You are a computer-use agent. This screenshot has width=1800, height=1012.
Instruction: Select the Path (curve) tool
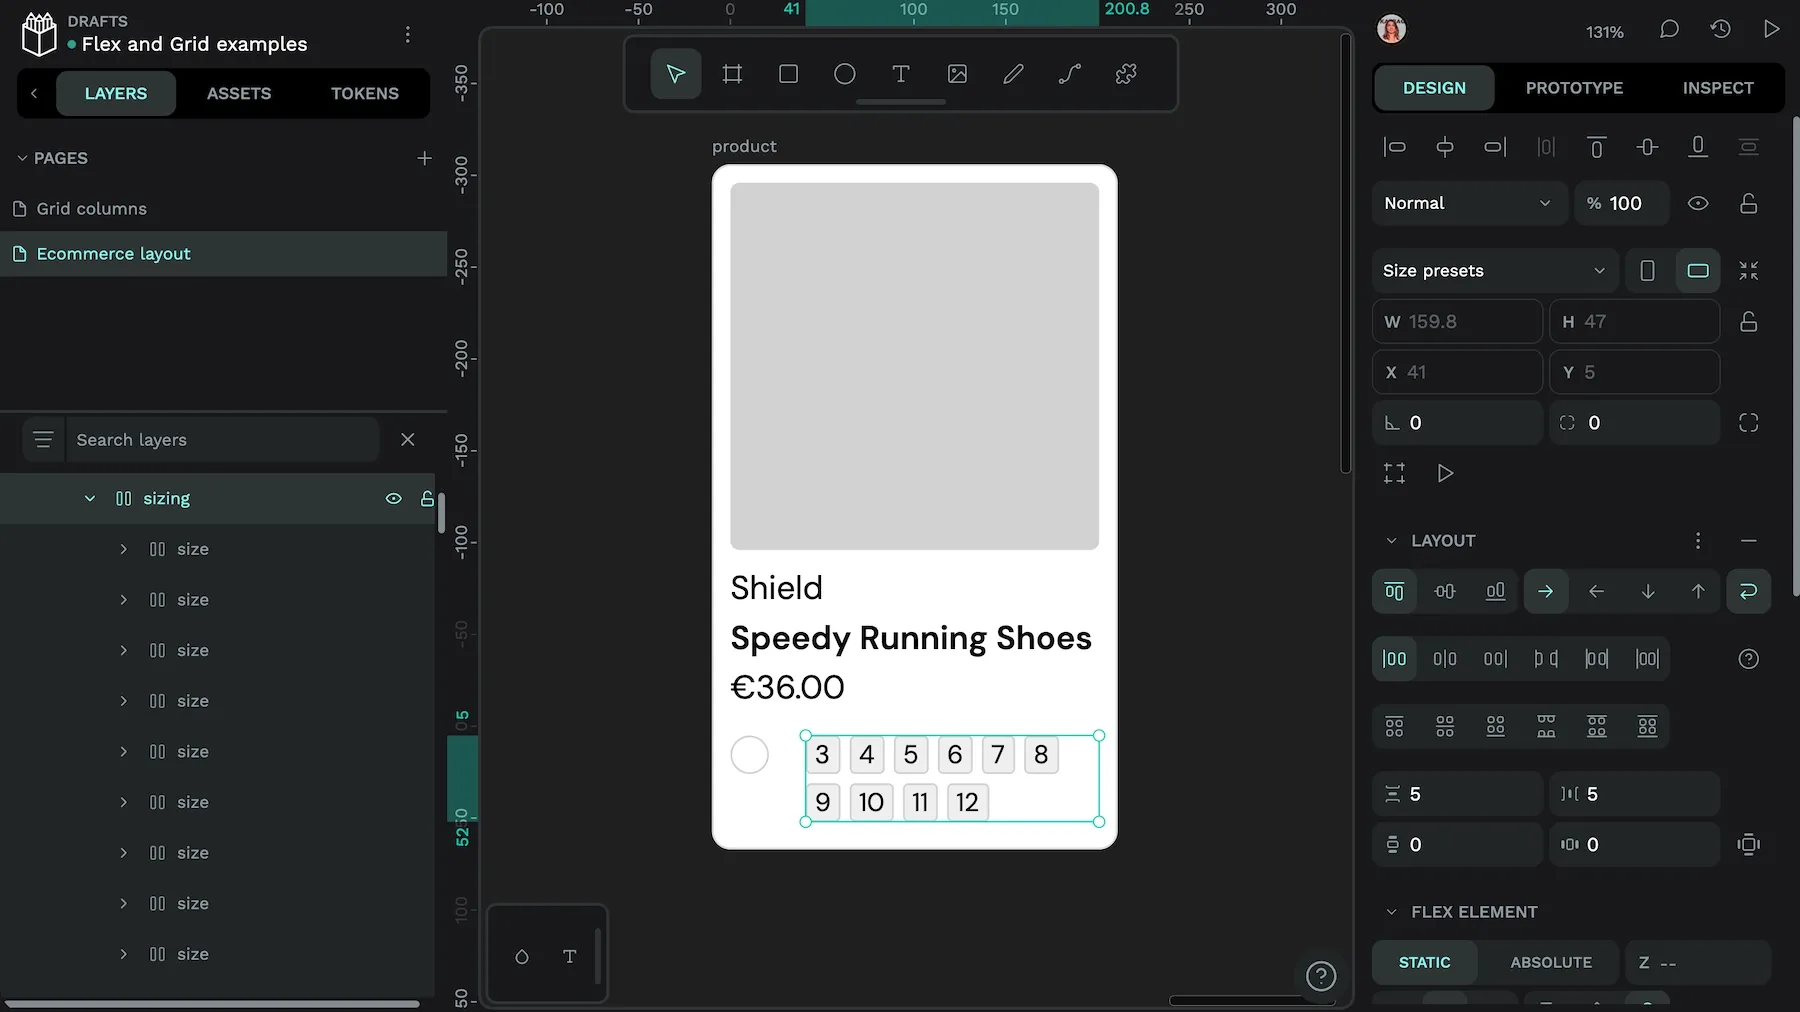(1069, 74)
